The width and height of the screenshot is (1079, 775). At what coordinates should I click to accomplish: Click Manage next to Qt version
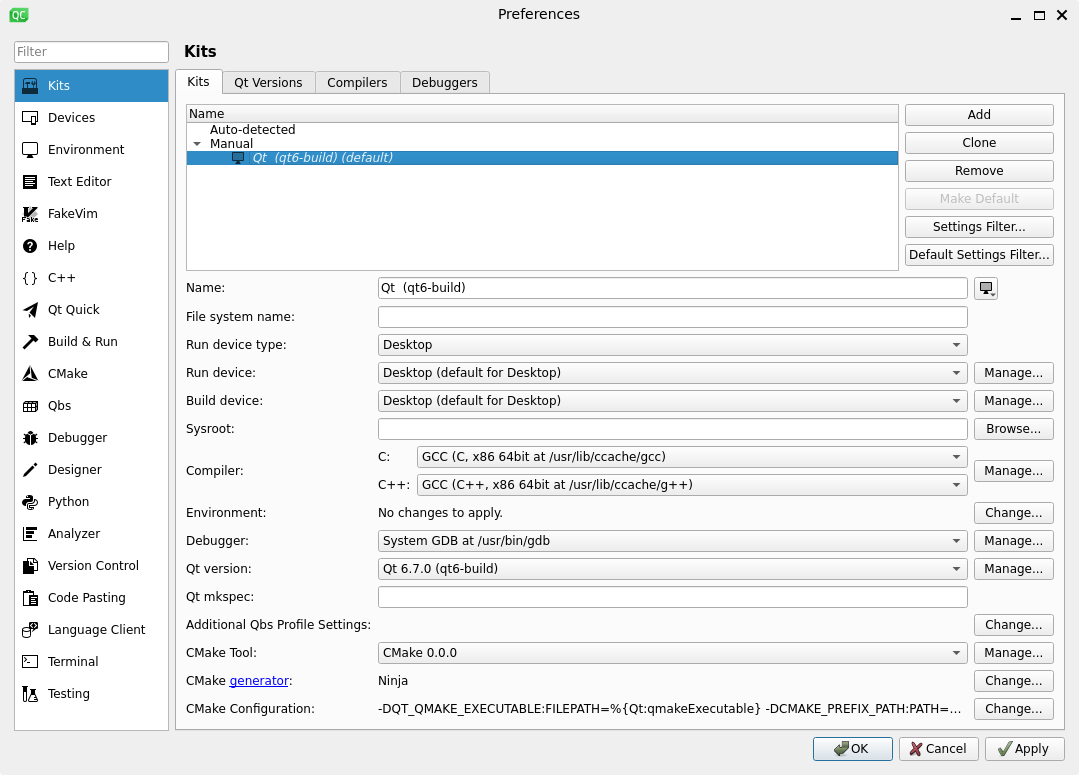pyautogui.click(x=1014, y=569)
